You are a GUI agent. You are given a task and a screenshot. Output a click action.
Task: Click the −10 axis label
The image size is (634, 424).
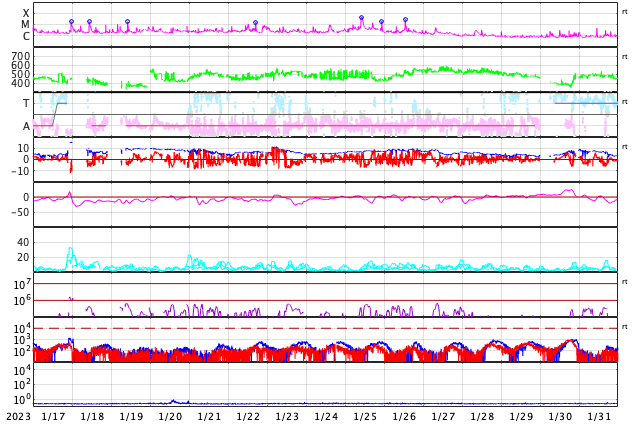pyautogui.click(x=19, y=171)
